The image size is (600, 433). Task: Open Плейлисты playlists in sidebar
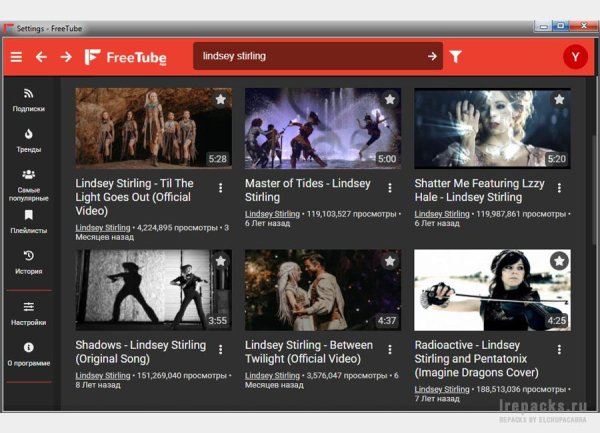point(29,222)
